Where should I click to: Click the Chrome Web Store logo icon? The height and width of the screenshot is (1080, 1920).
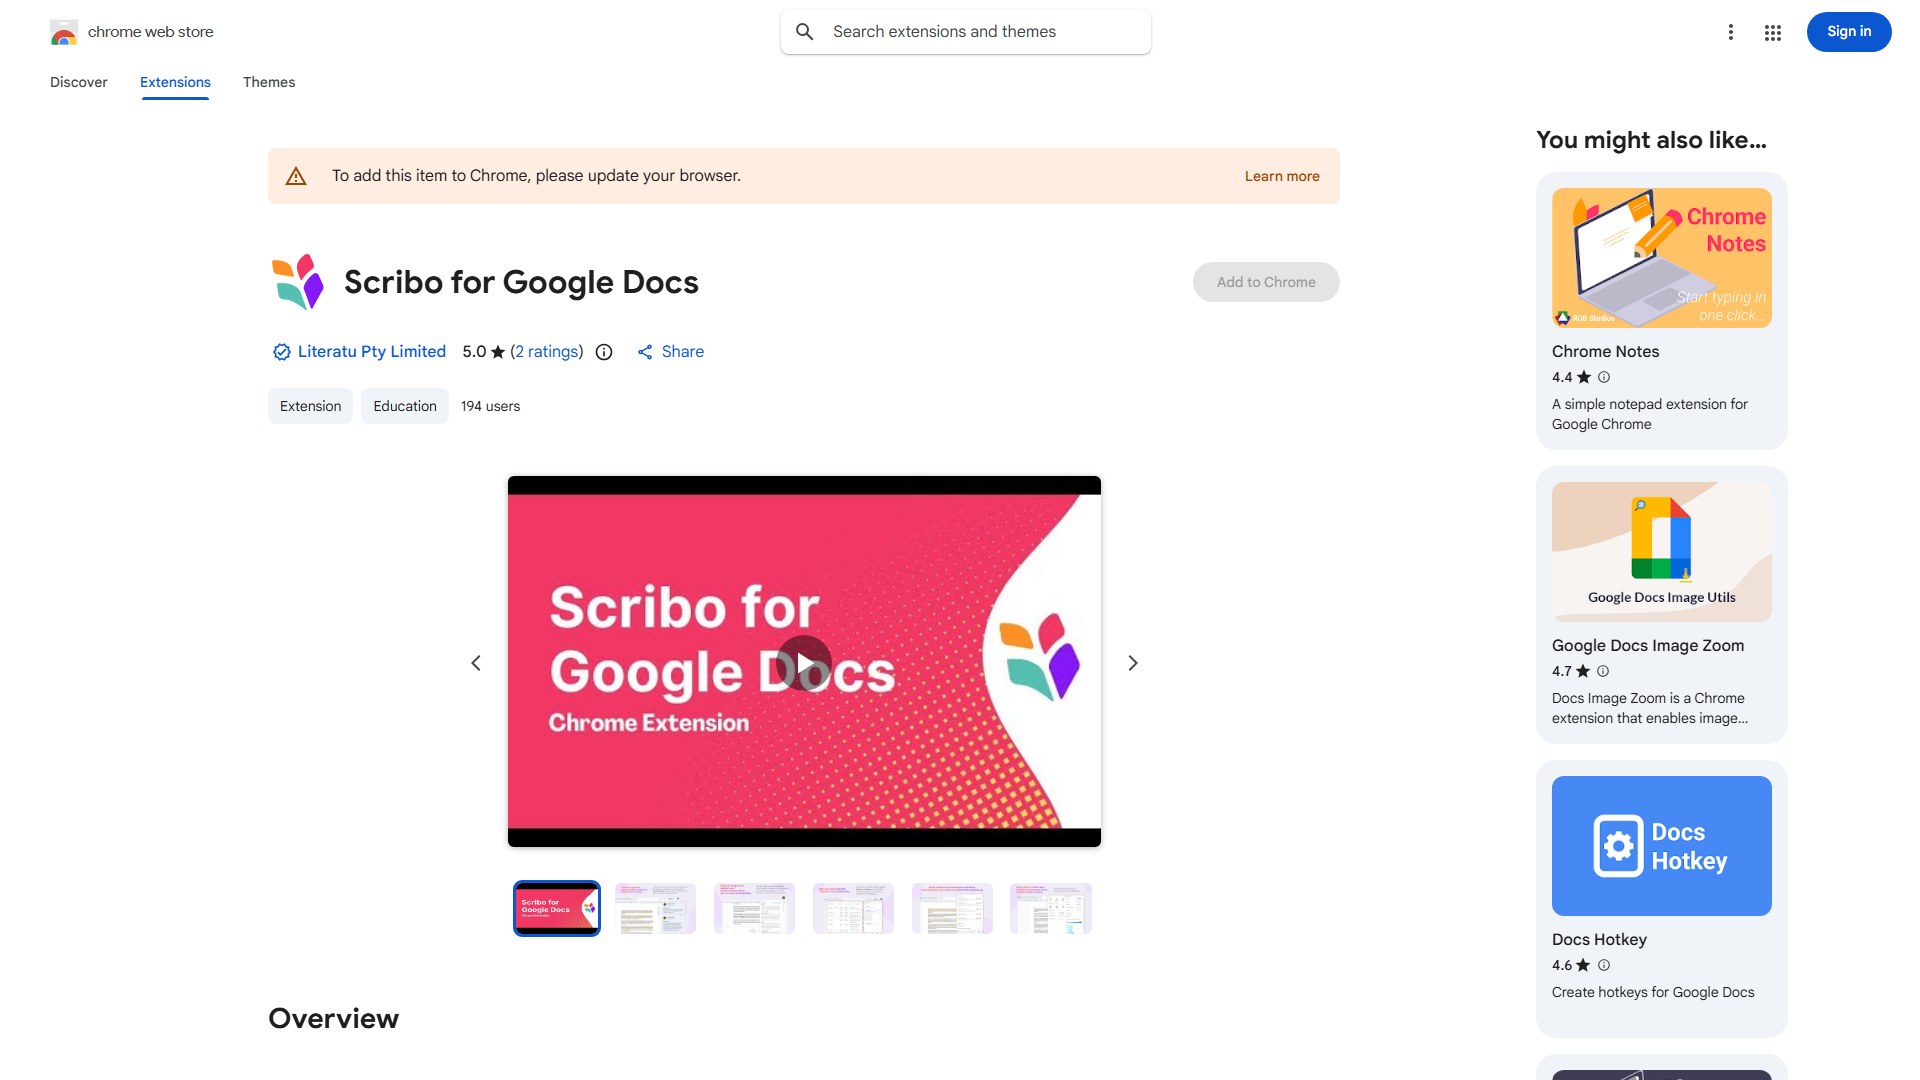point(64,33)
